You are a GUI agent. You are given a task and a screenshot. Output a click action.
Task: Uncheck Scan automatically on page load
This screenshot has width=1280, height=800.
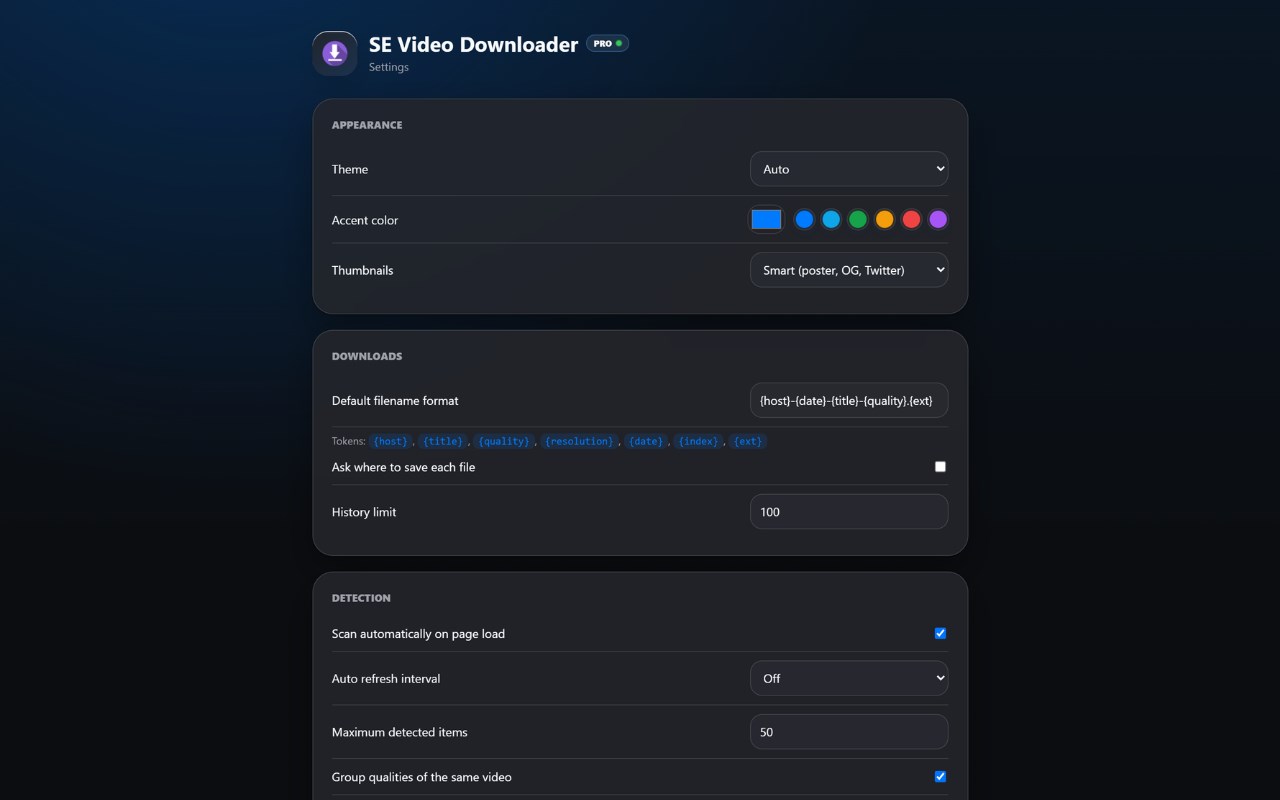(940, 633)
